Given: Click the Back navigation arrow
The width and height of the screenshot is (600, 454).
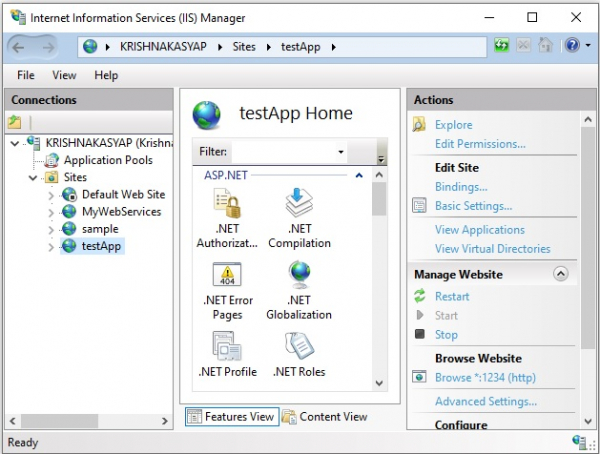Looking at the screenshot, I should point(18,47).
